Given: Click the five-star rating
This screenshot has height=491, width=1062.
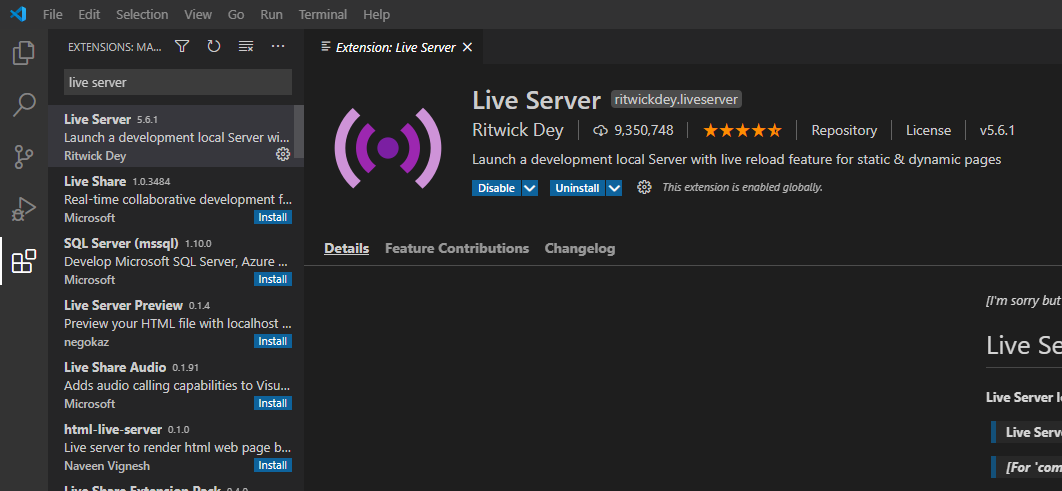Looking at the screenshot, I should (x=742, y=130).
